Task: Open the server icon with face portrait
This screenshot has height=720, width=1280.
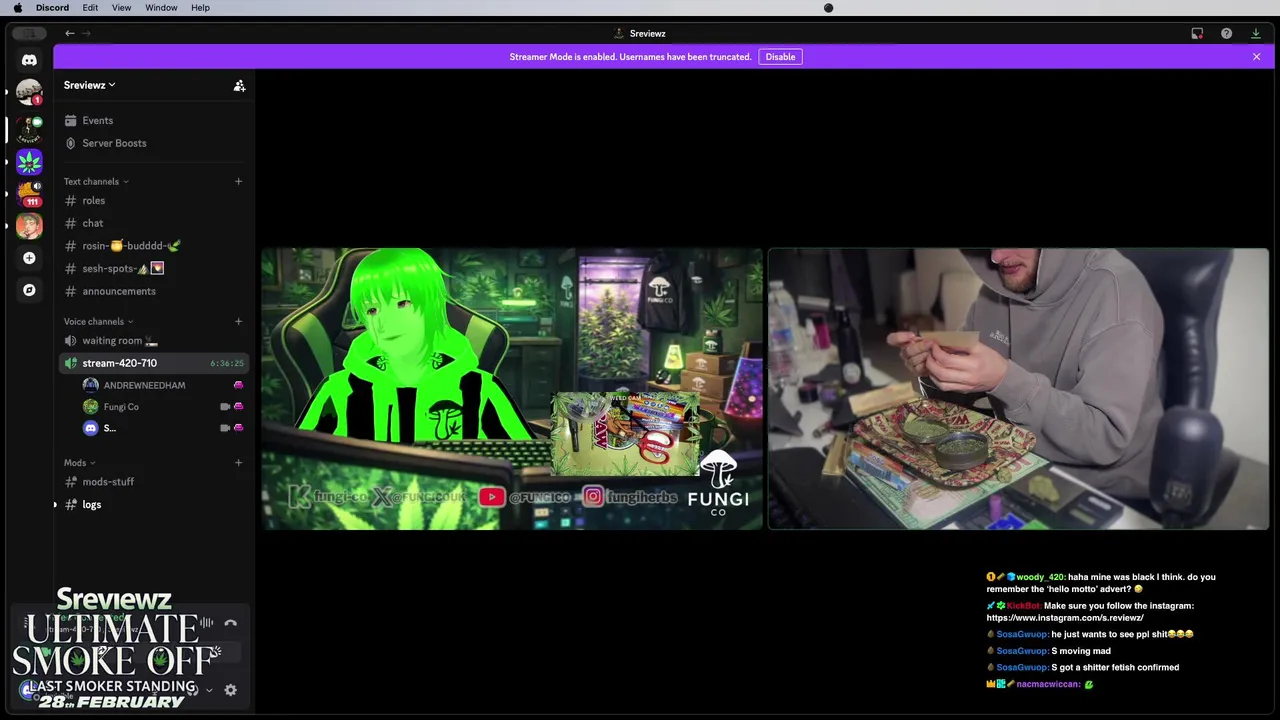Action: tap(29, 226)
